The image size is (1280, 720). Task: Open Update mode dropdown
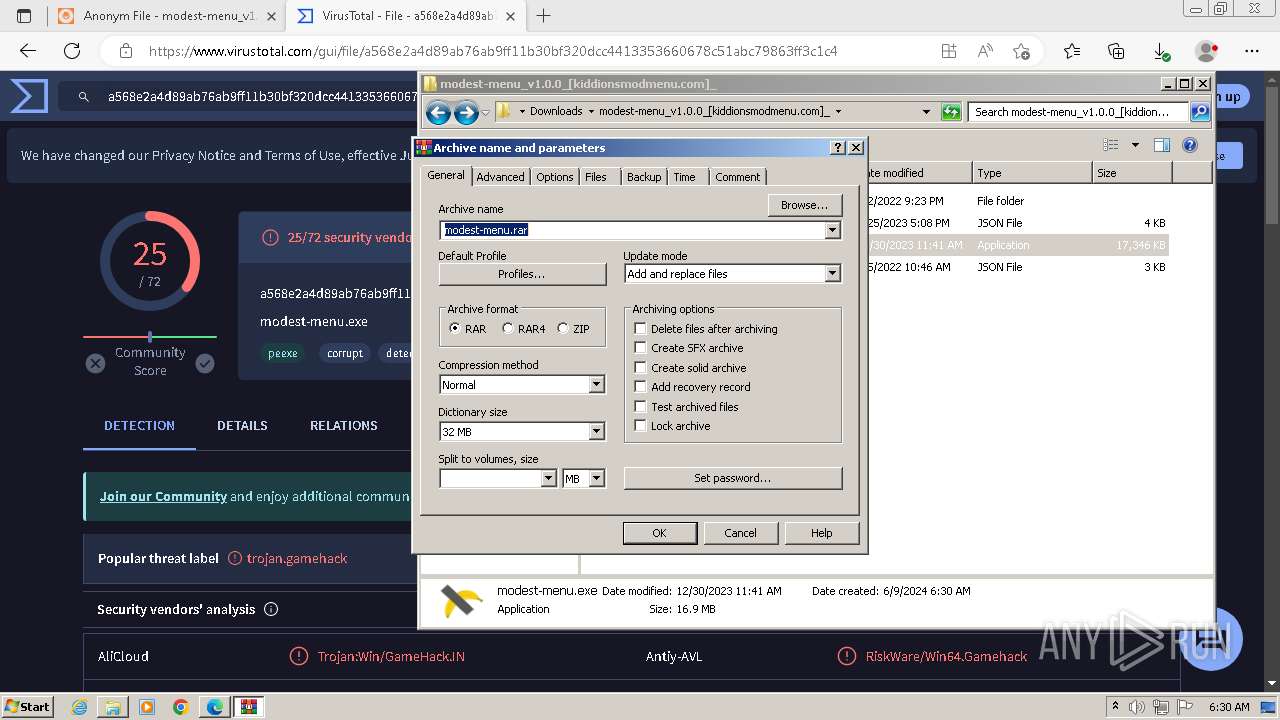(x=833, y=274)
